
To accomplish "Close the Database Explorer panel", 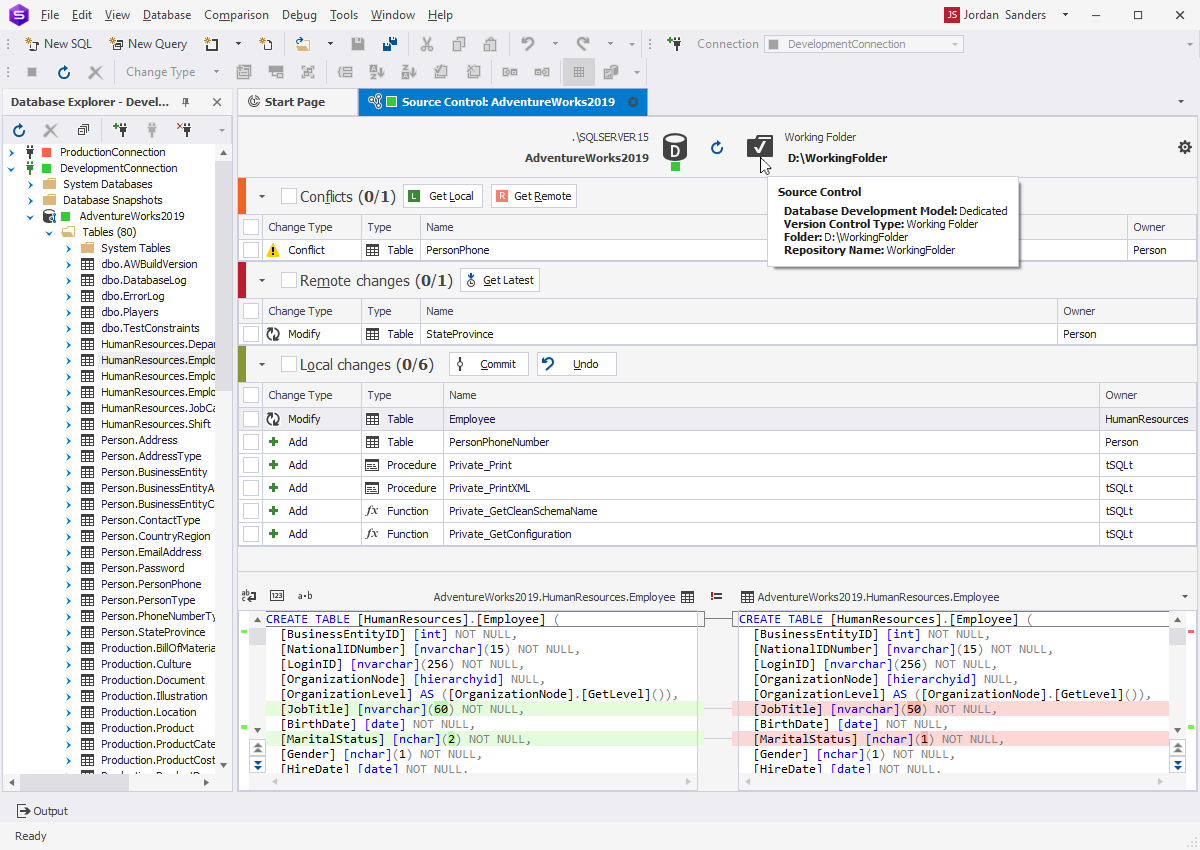I will point(217,102).
